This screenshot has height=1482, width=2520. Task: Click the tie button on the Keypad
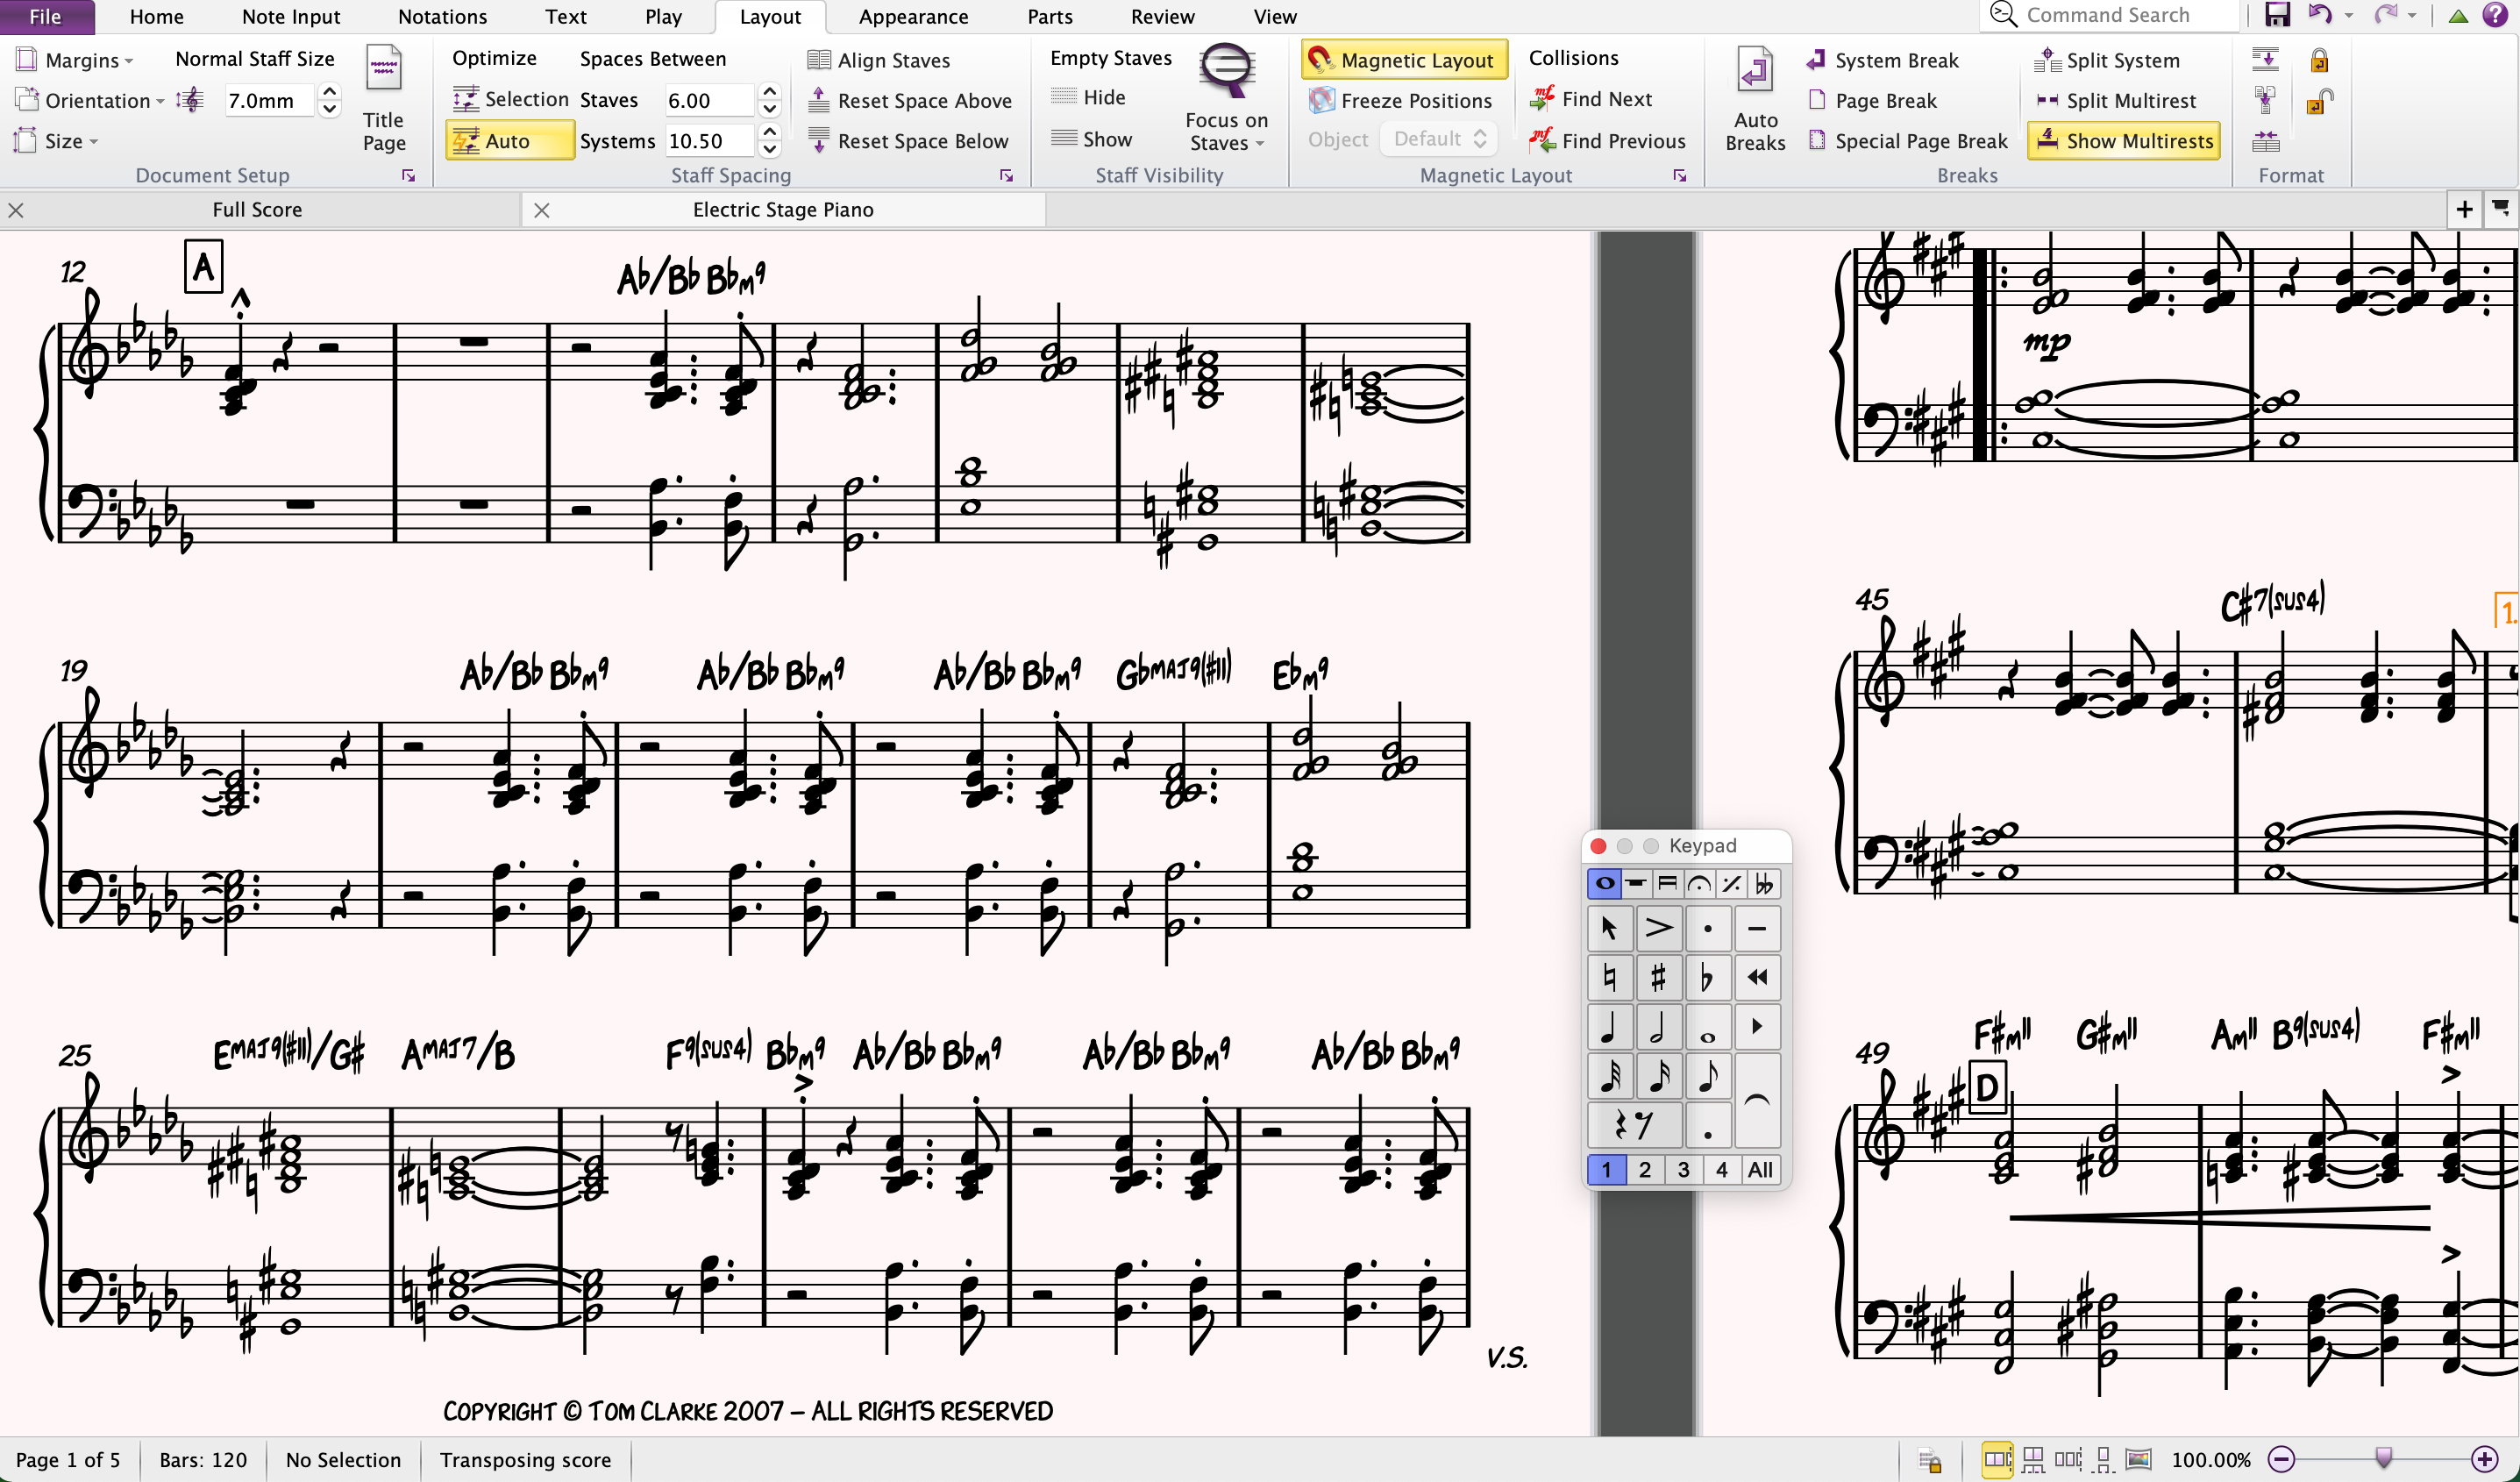click(x=1757, y=1100)
